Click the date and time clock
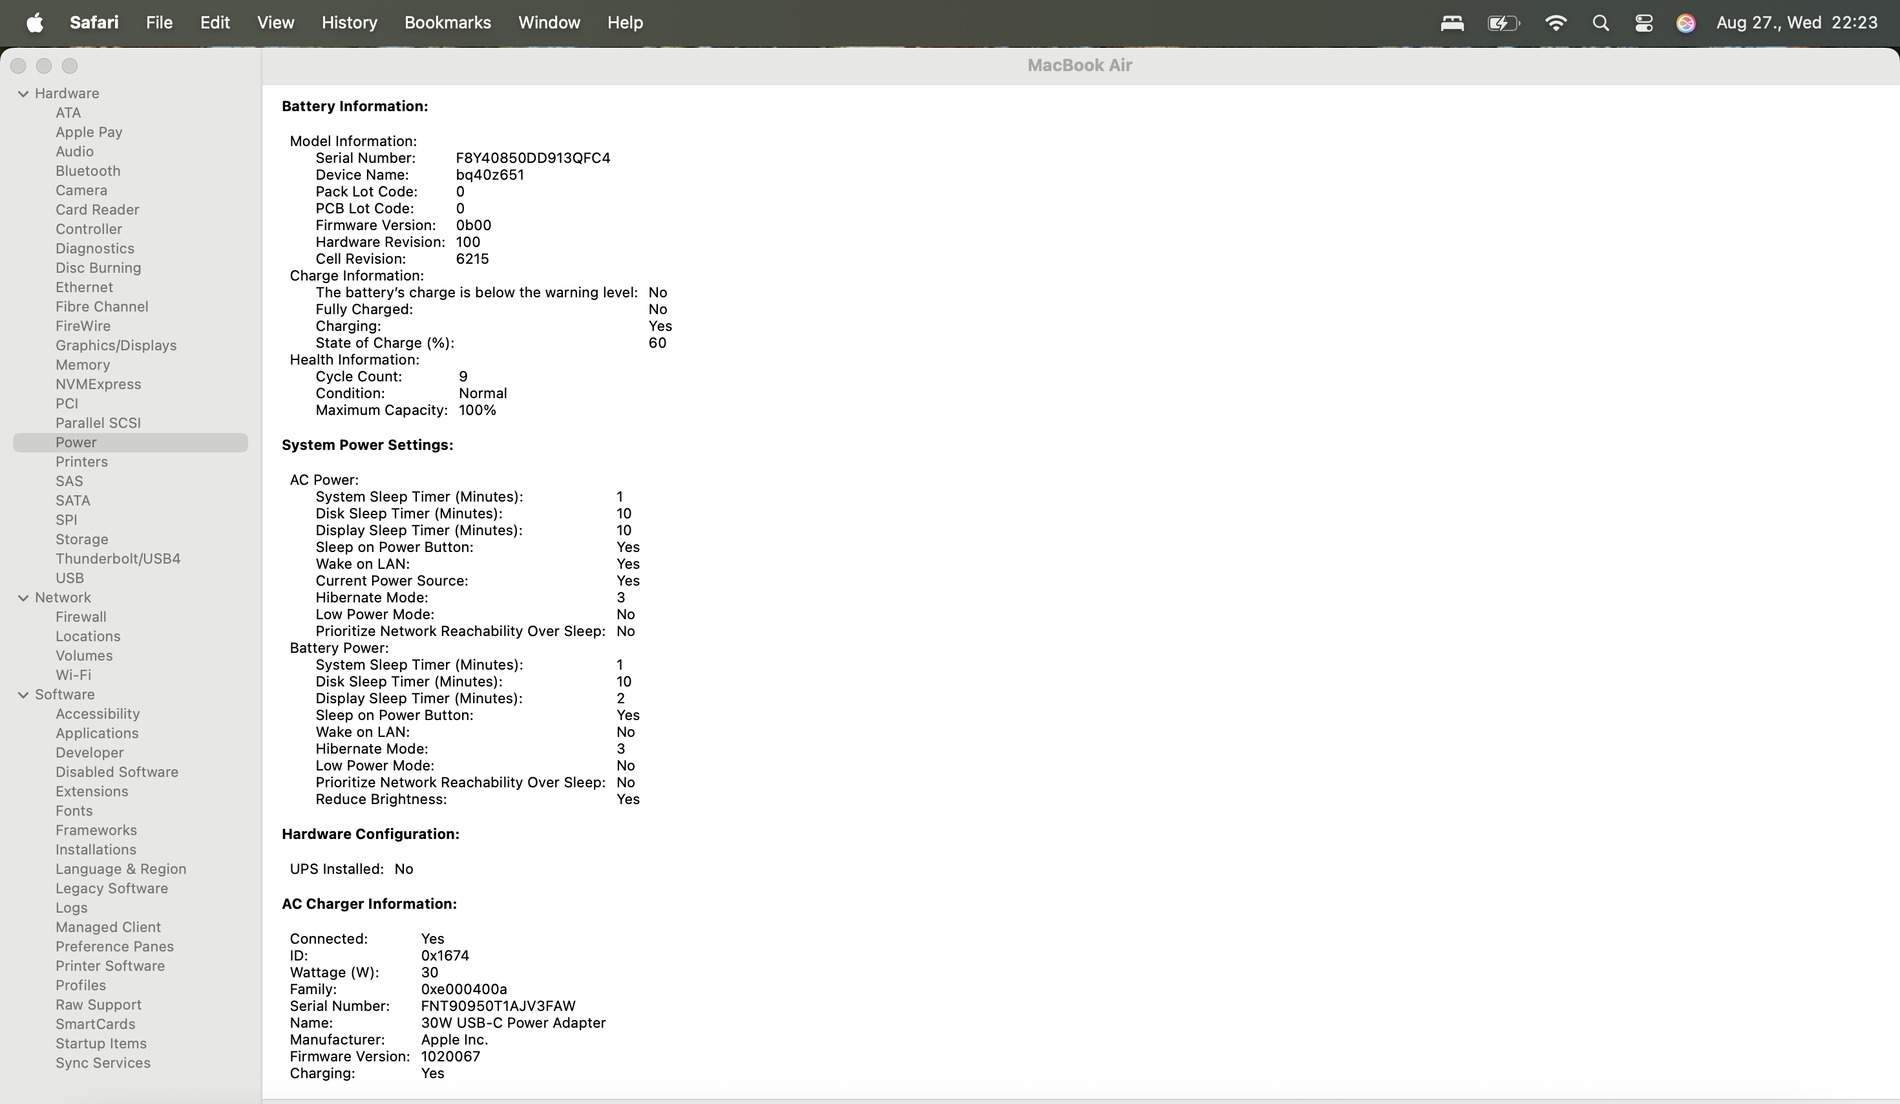The width and height of the screenshot is (1900, 1104). (1797, 22)
